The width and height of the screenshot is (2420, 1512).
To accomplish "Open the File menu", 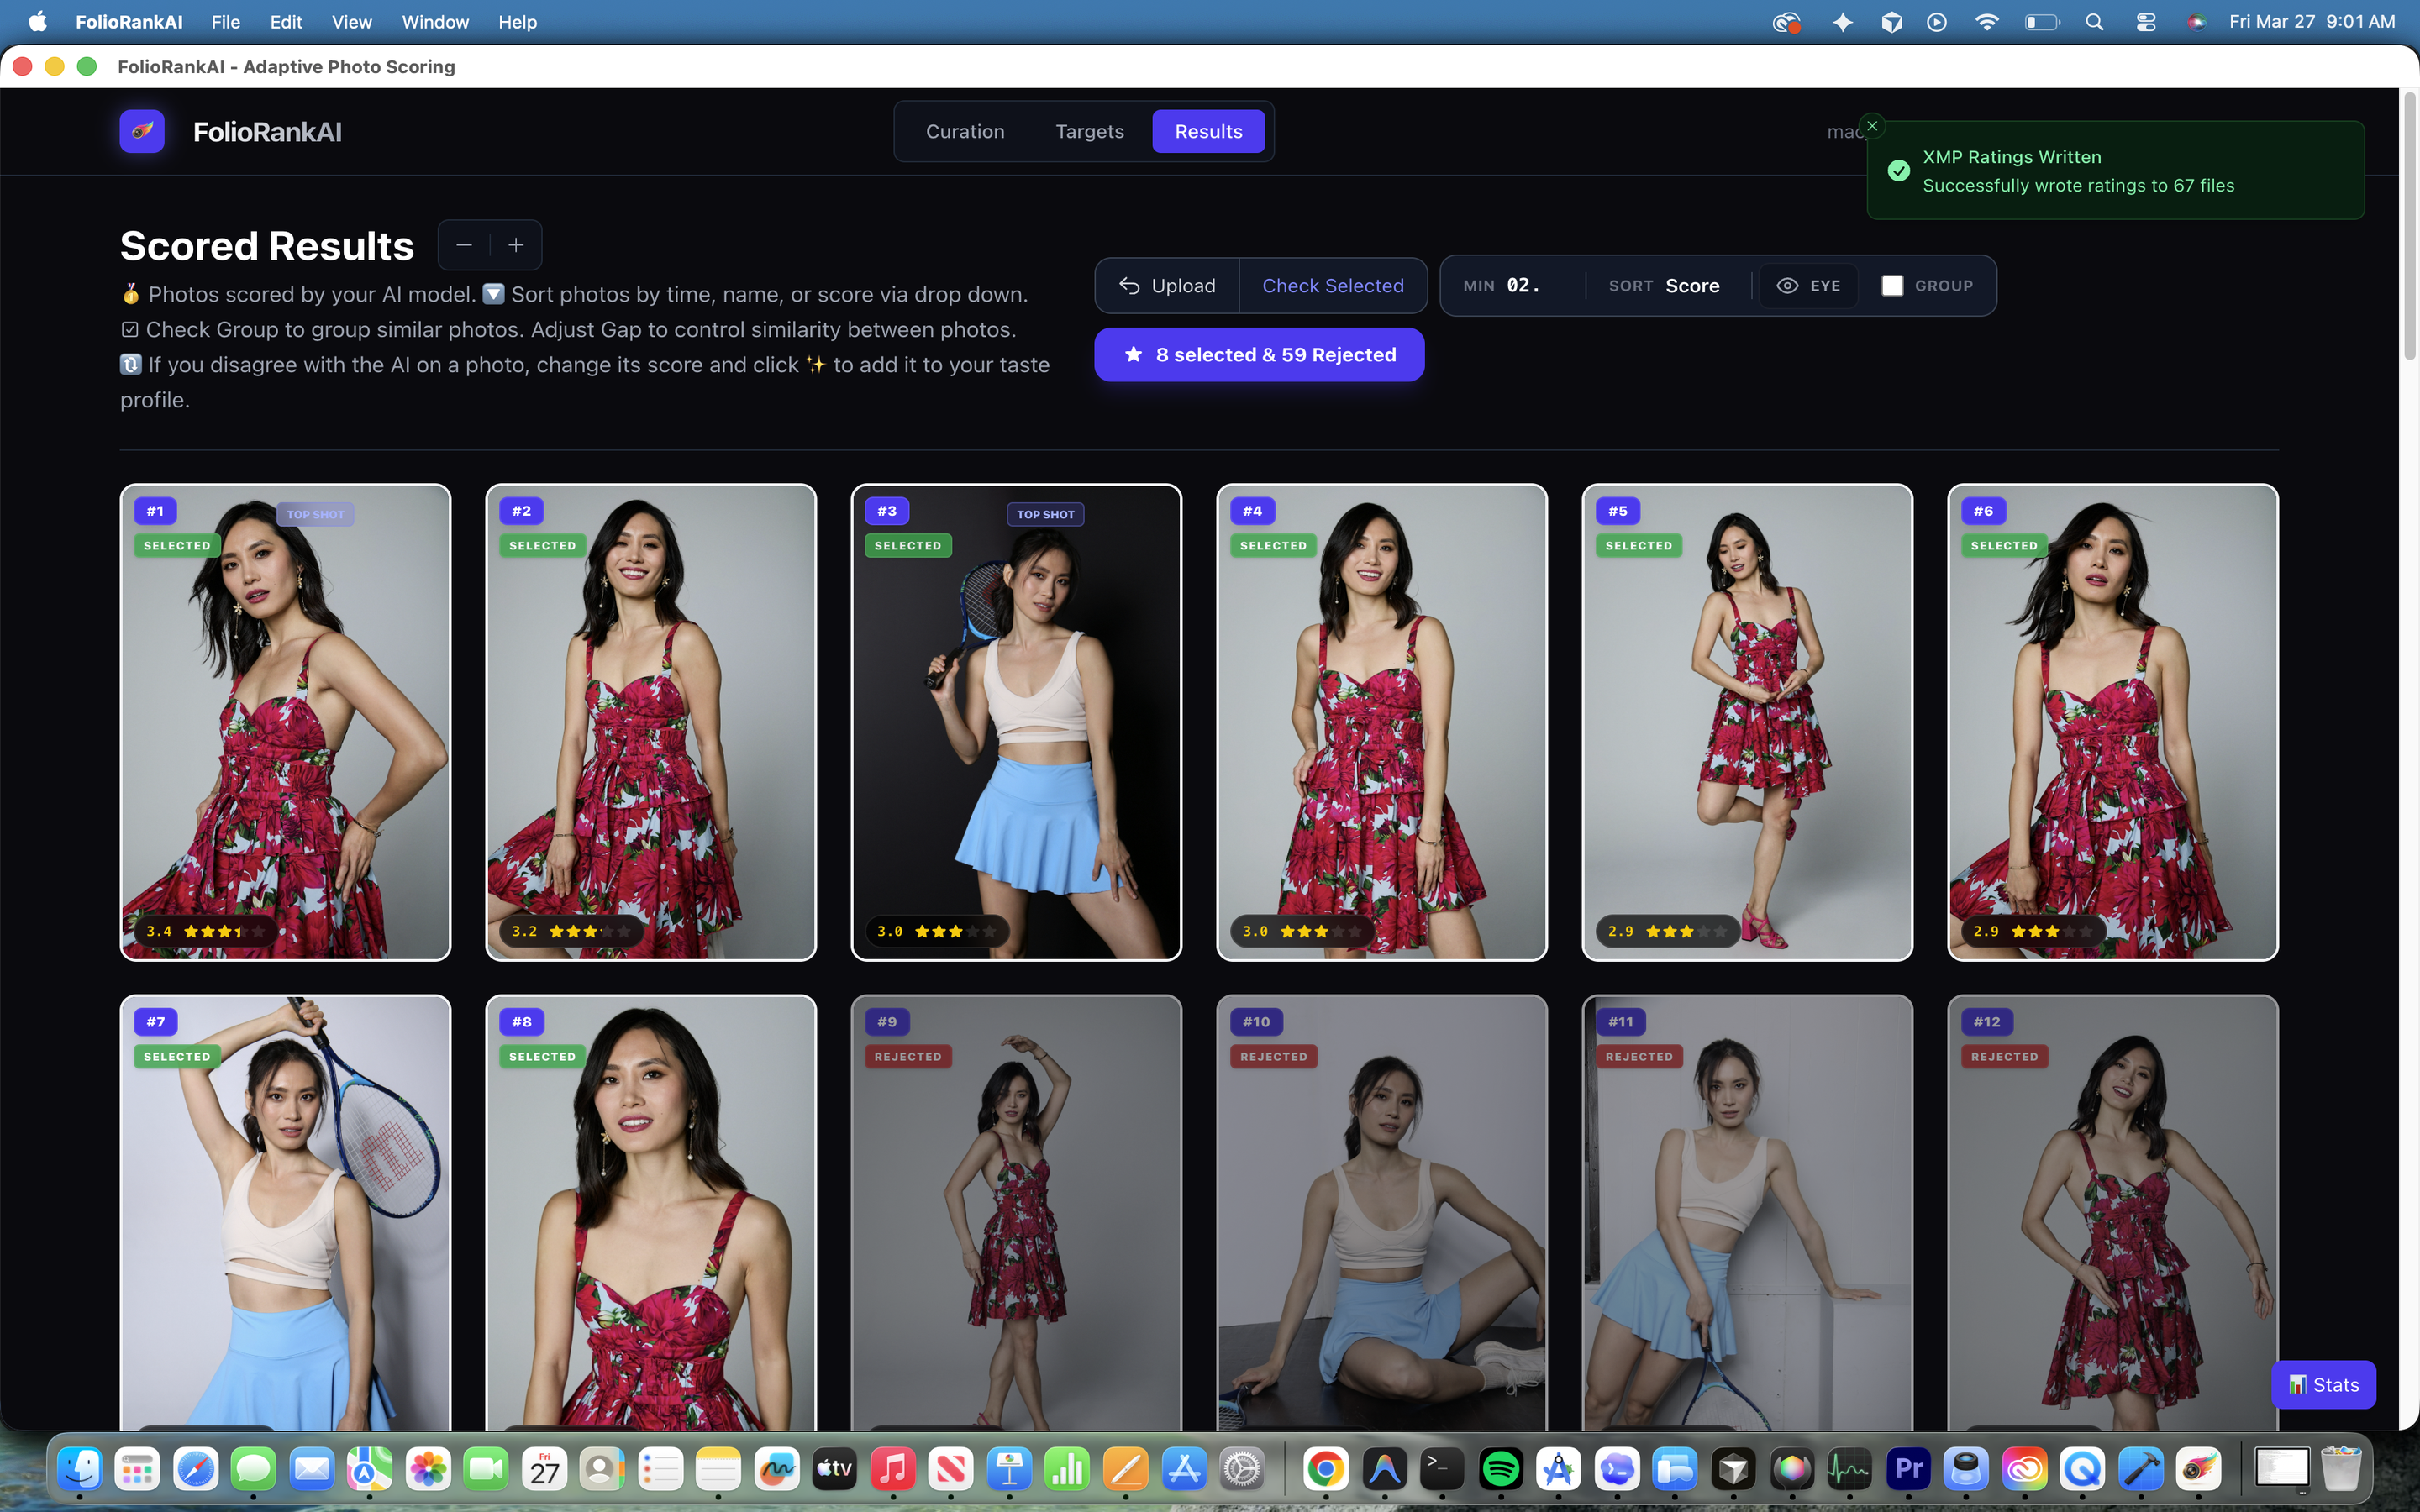I will point(225,22).
